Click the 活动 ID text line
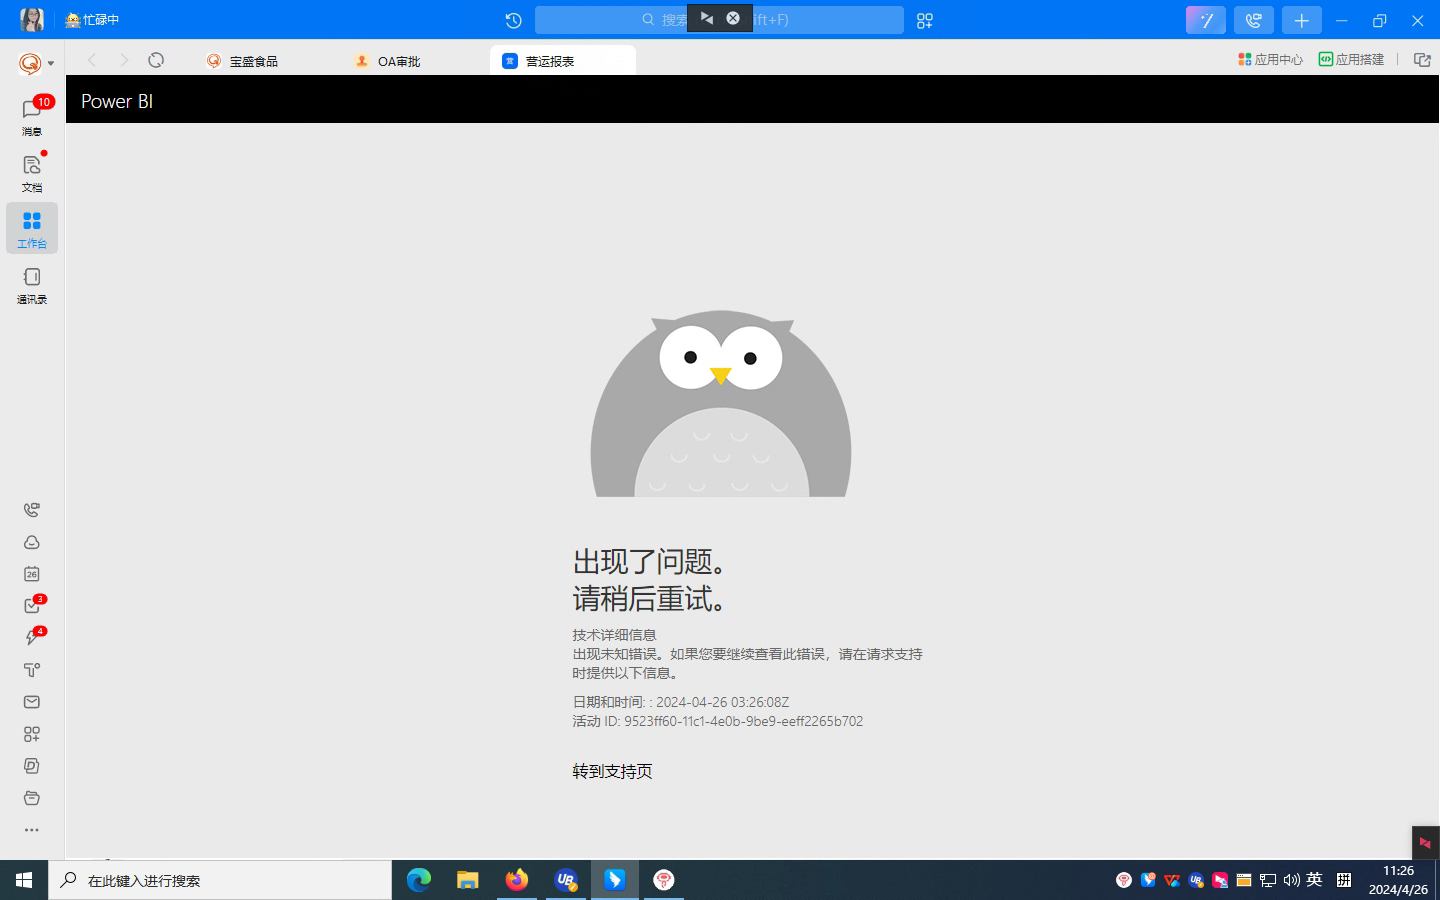 (717, 721)
